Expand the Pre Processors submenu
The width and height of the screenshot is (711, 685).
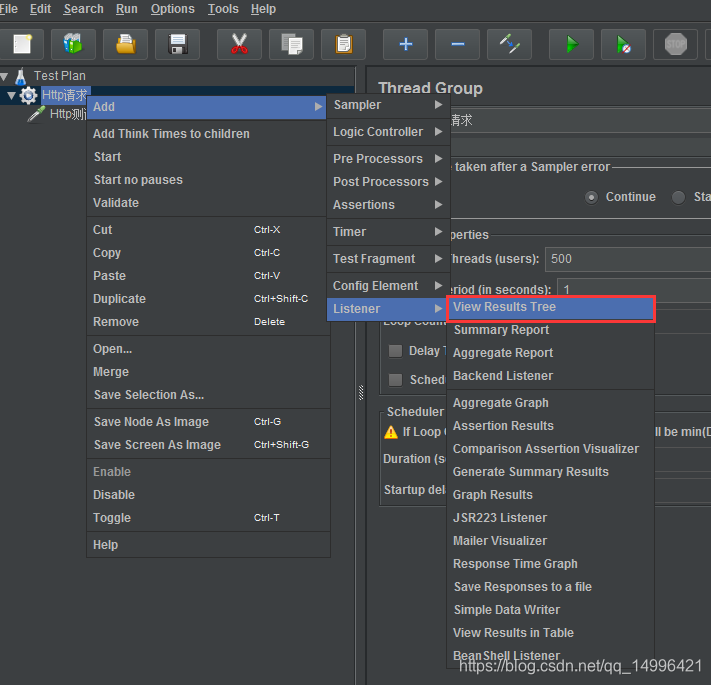(x=388, y=159)
